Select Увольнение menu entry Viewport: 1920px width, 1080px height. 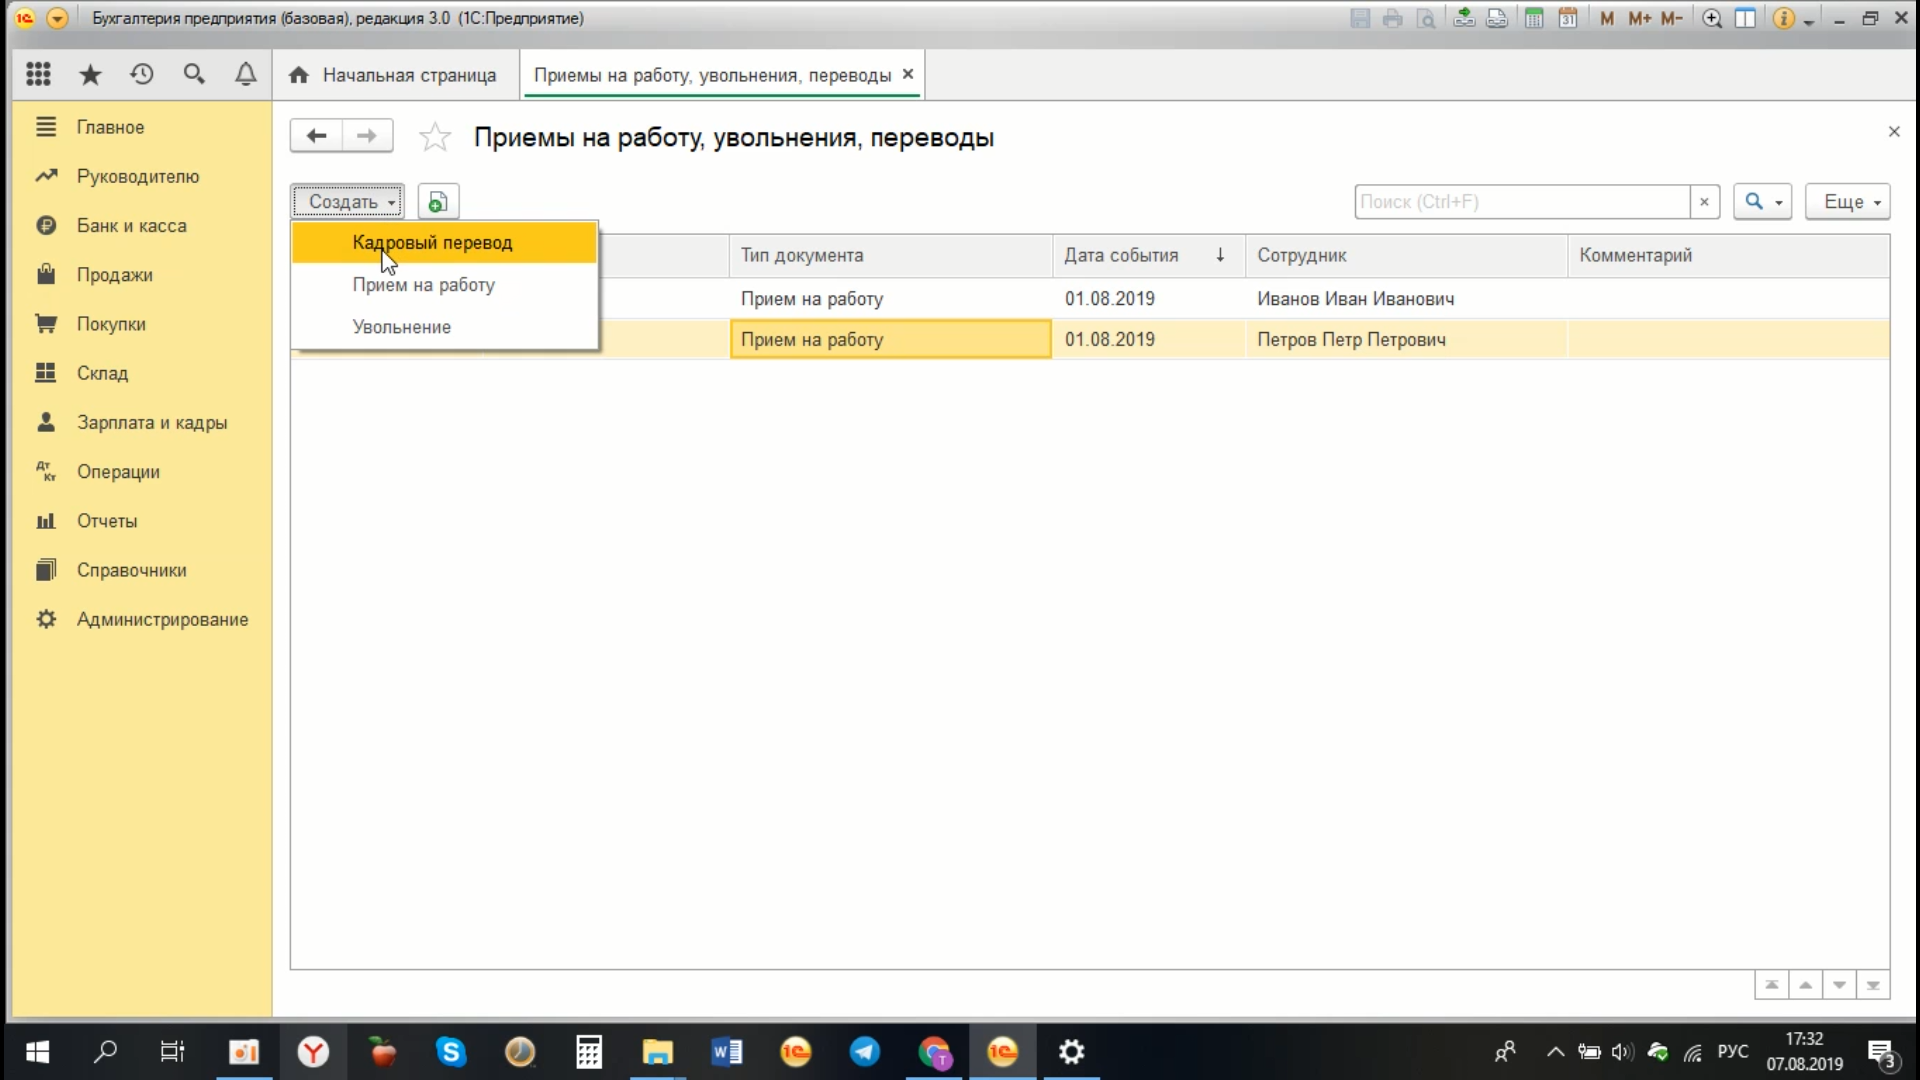[x=401, y=327]
